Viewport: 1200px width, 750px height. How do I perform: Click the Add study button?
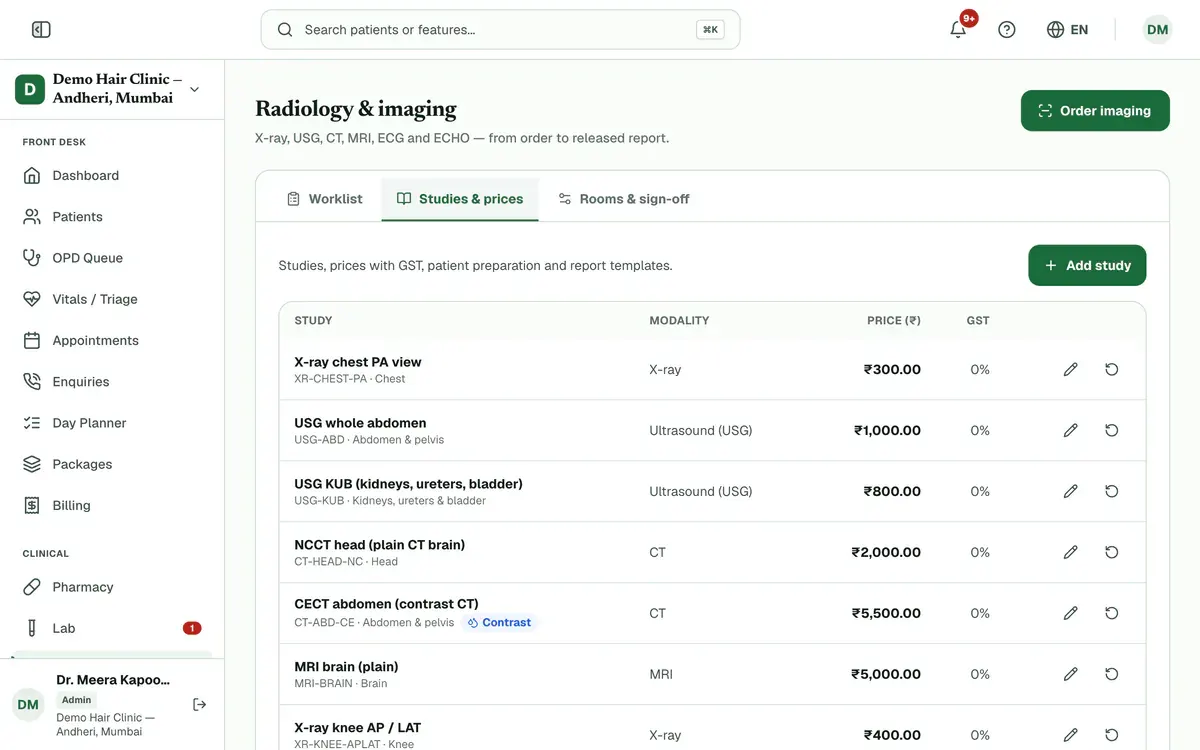[x=1087, y=266]
